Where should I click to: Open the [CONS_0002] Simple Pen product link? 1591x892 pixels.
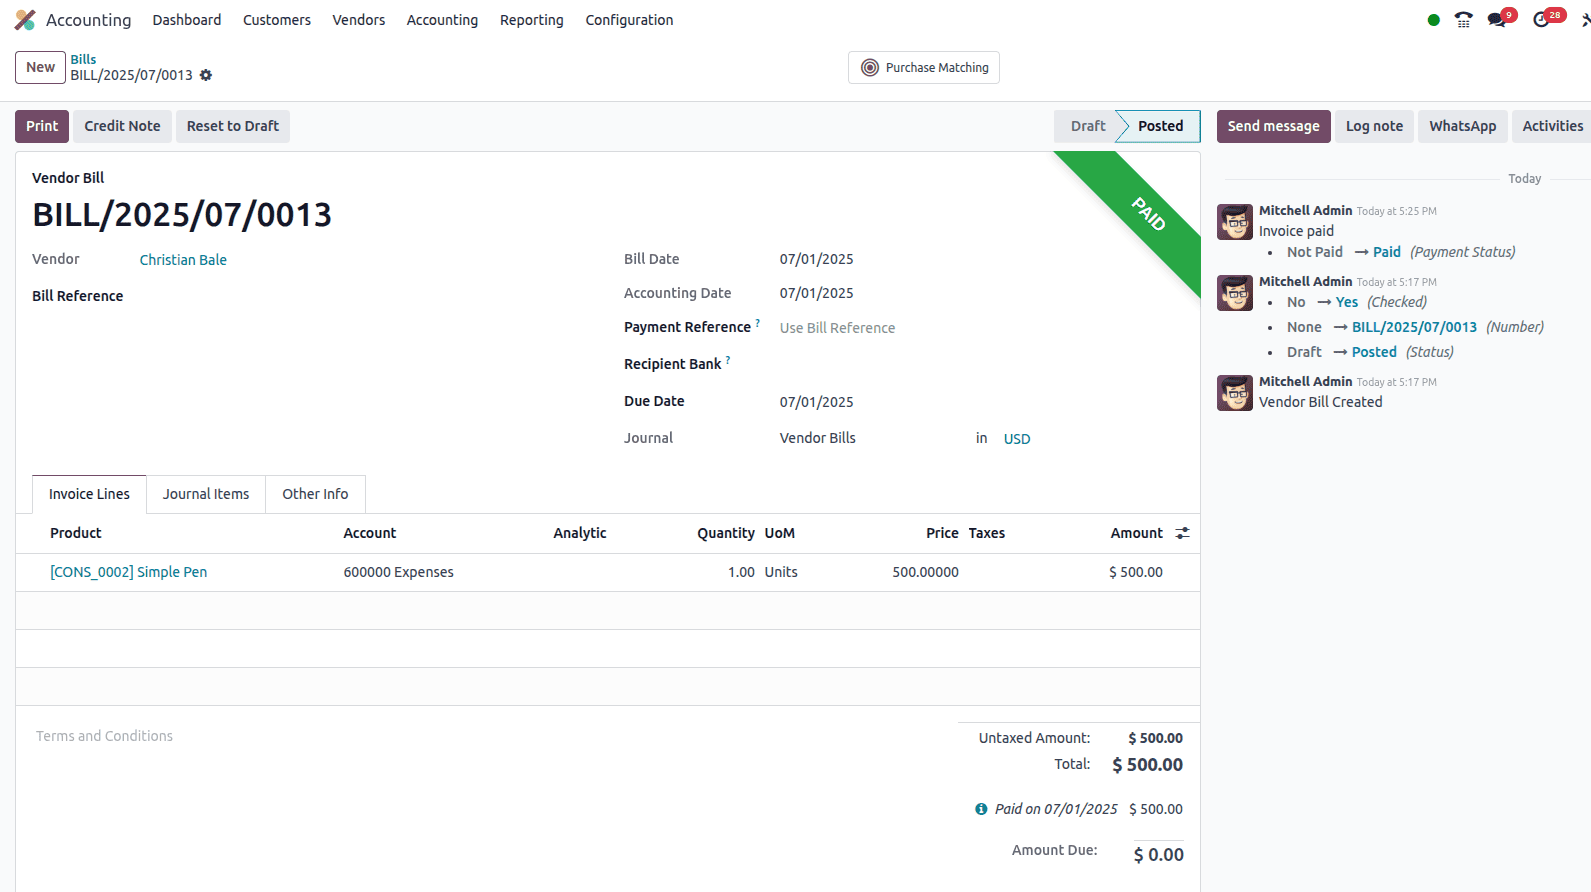point(129,572)
